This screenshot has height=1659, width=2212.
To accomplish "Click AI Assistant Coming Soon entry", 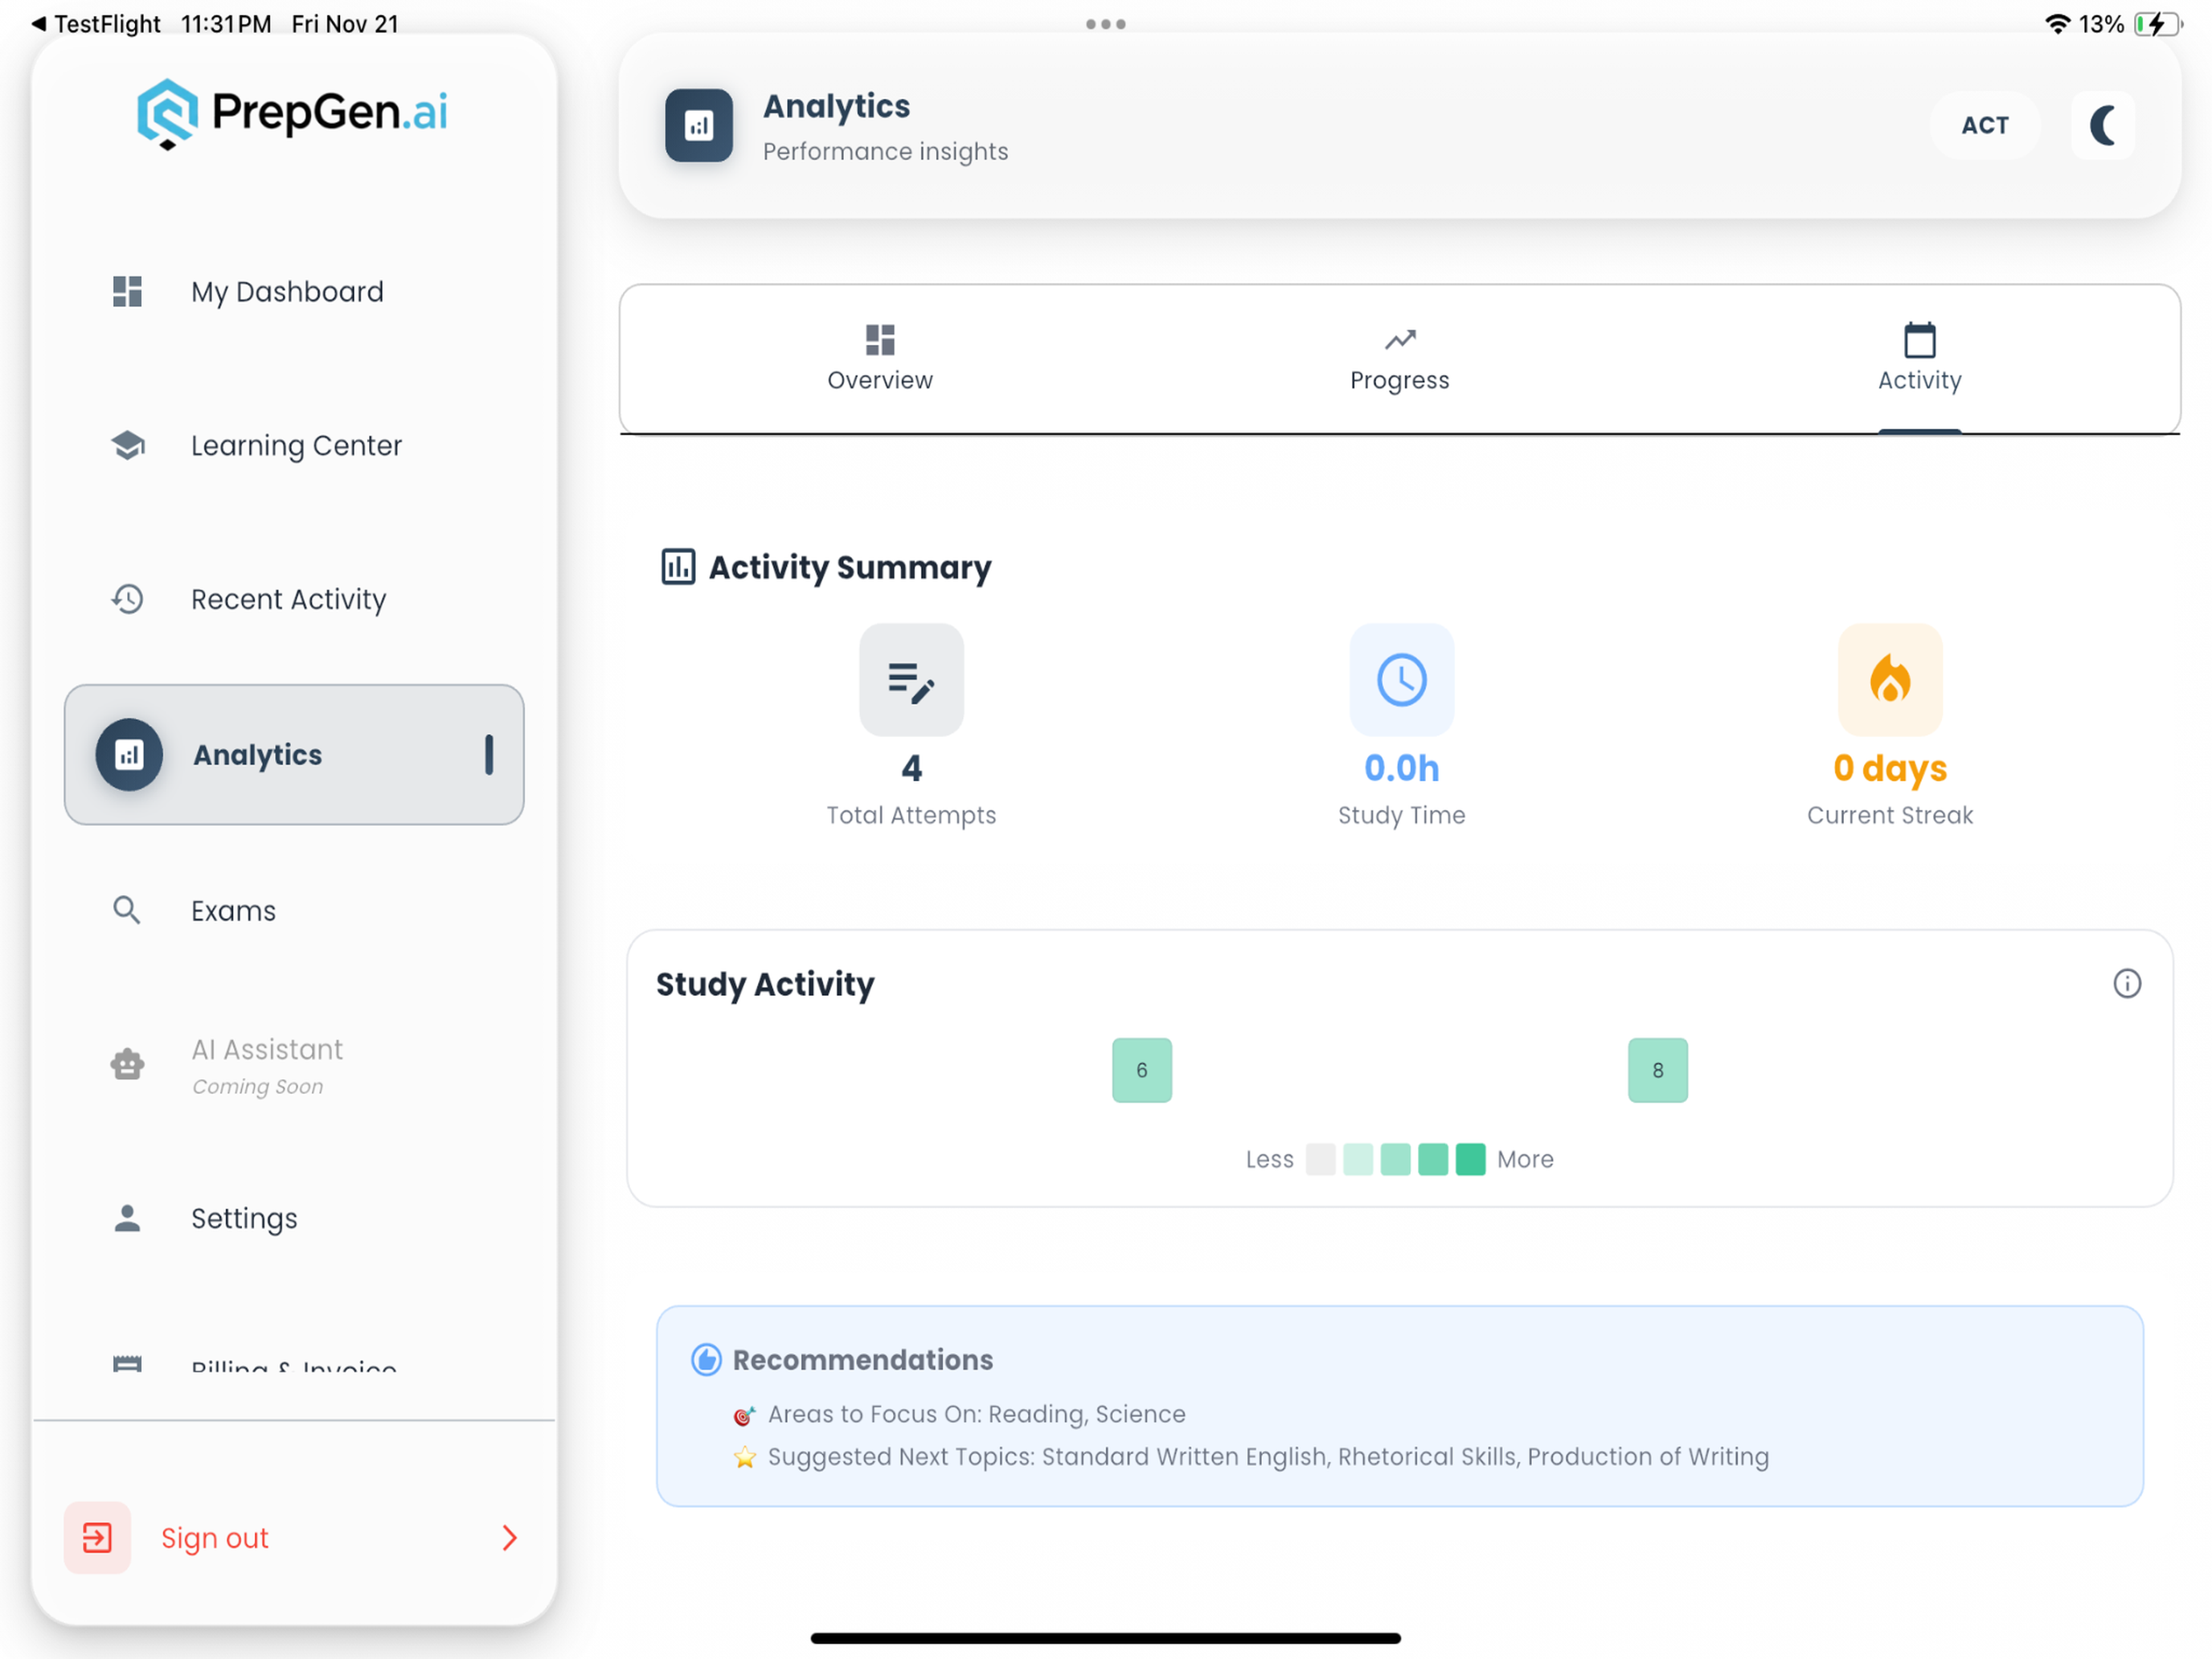I will (294, 1066).
